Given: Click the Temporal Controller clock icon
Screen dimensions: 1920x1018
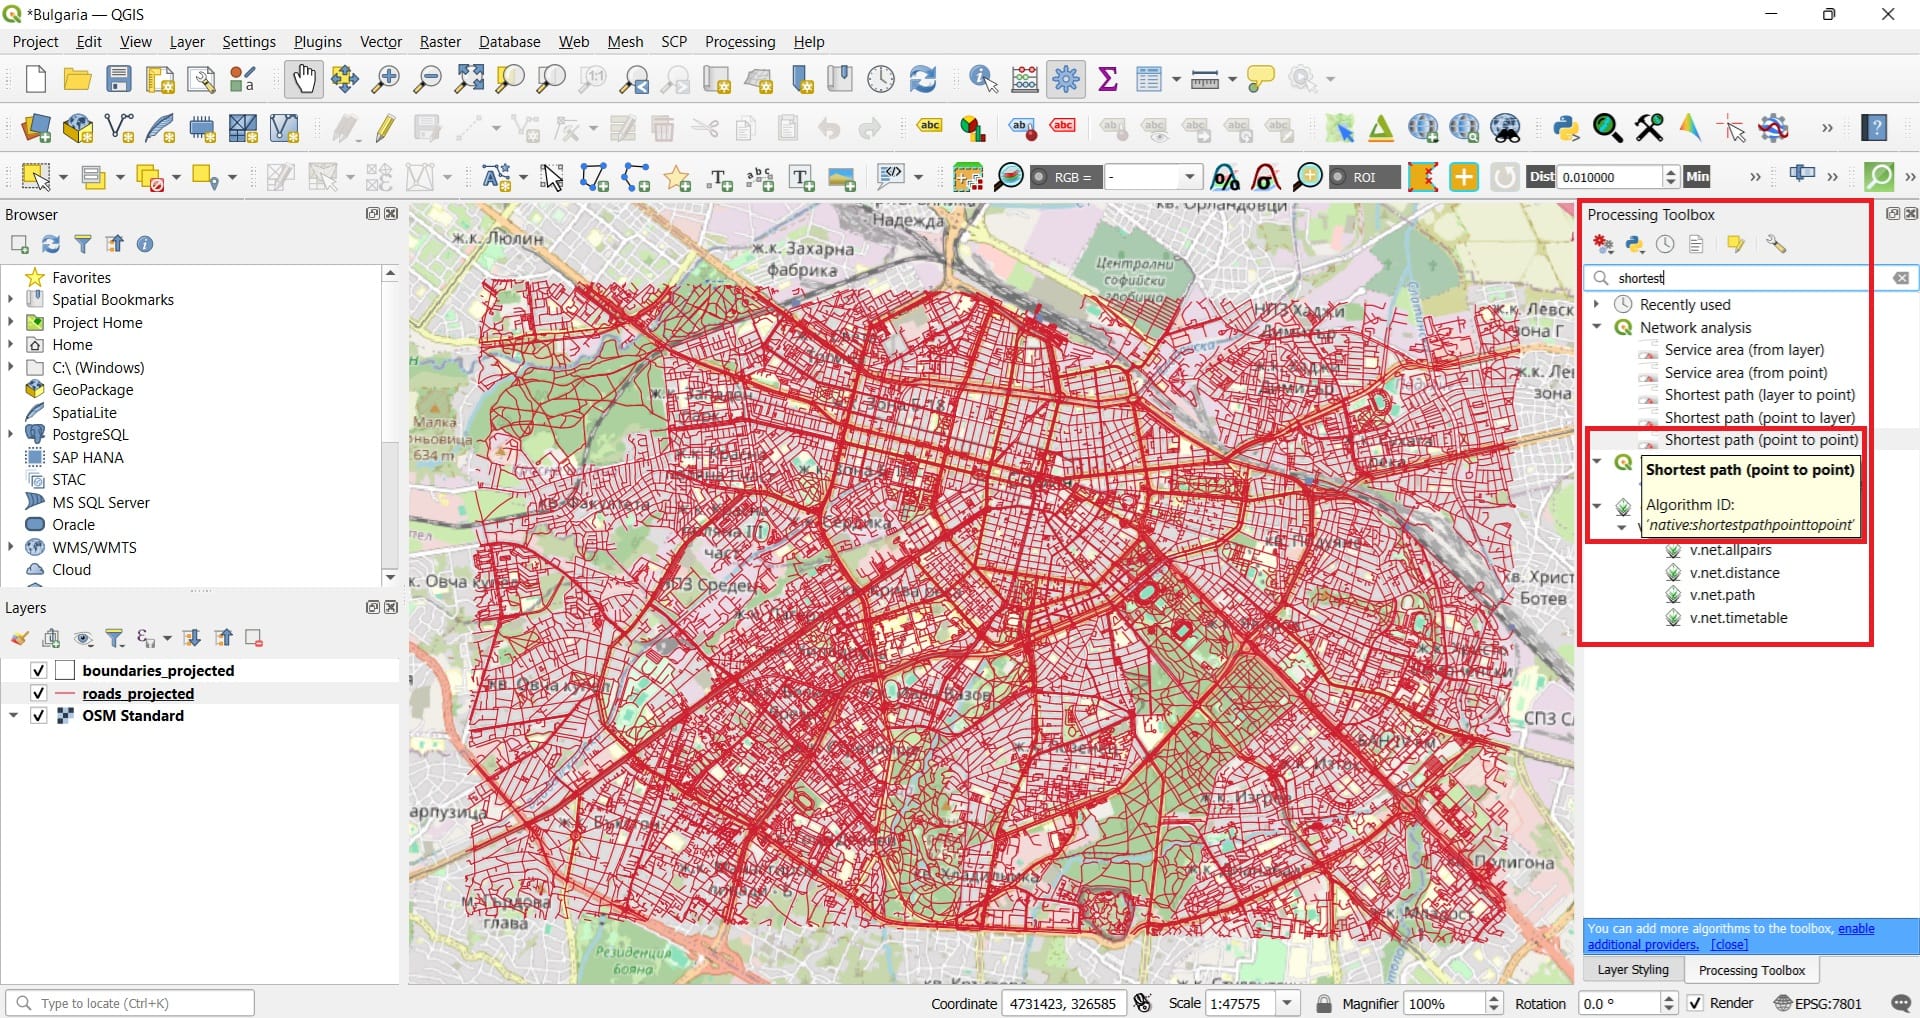Looking at the screenshot, I should [x=881, y=79].
